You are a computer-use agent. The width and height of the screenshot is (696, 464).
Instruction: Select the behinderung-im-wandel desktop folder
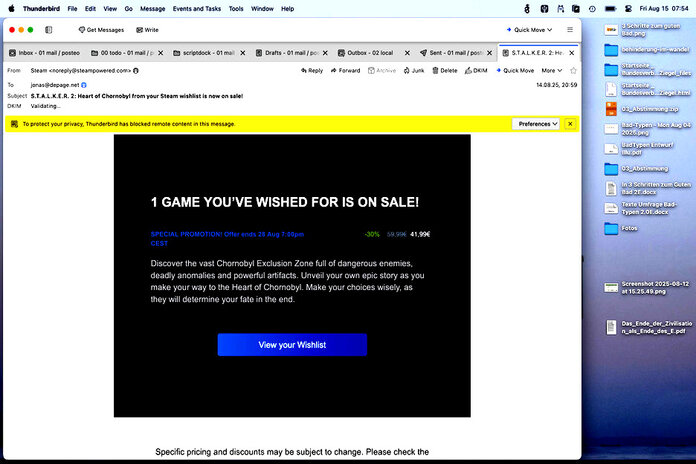click(647, 50)
